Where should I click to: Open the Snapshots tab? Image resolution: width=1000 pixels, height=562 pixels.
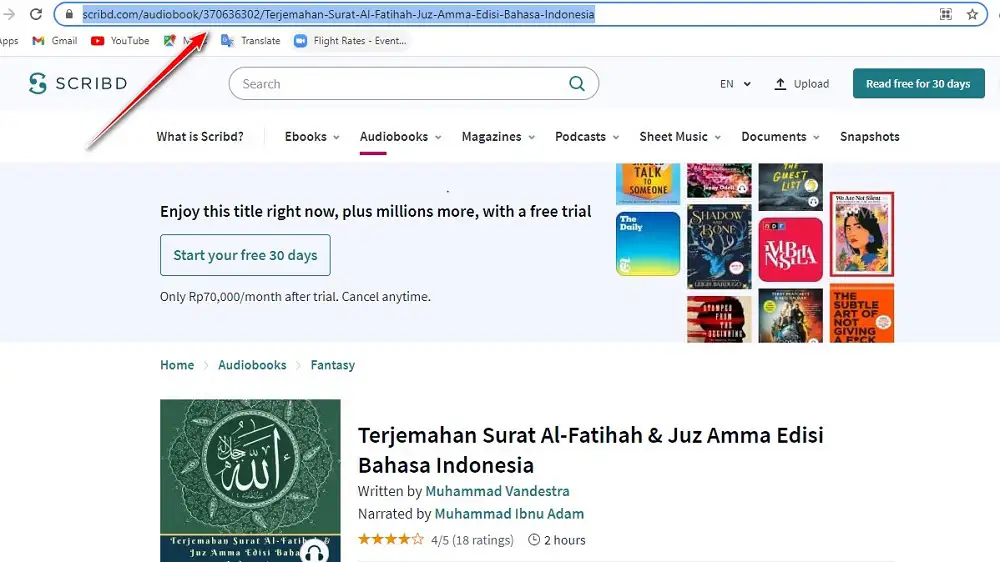coord(869,137)
